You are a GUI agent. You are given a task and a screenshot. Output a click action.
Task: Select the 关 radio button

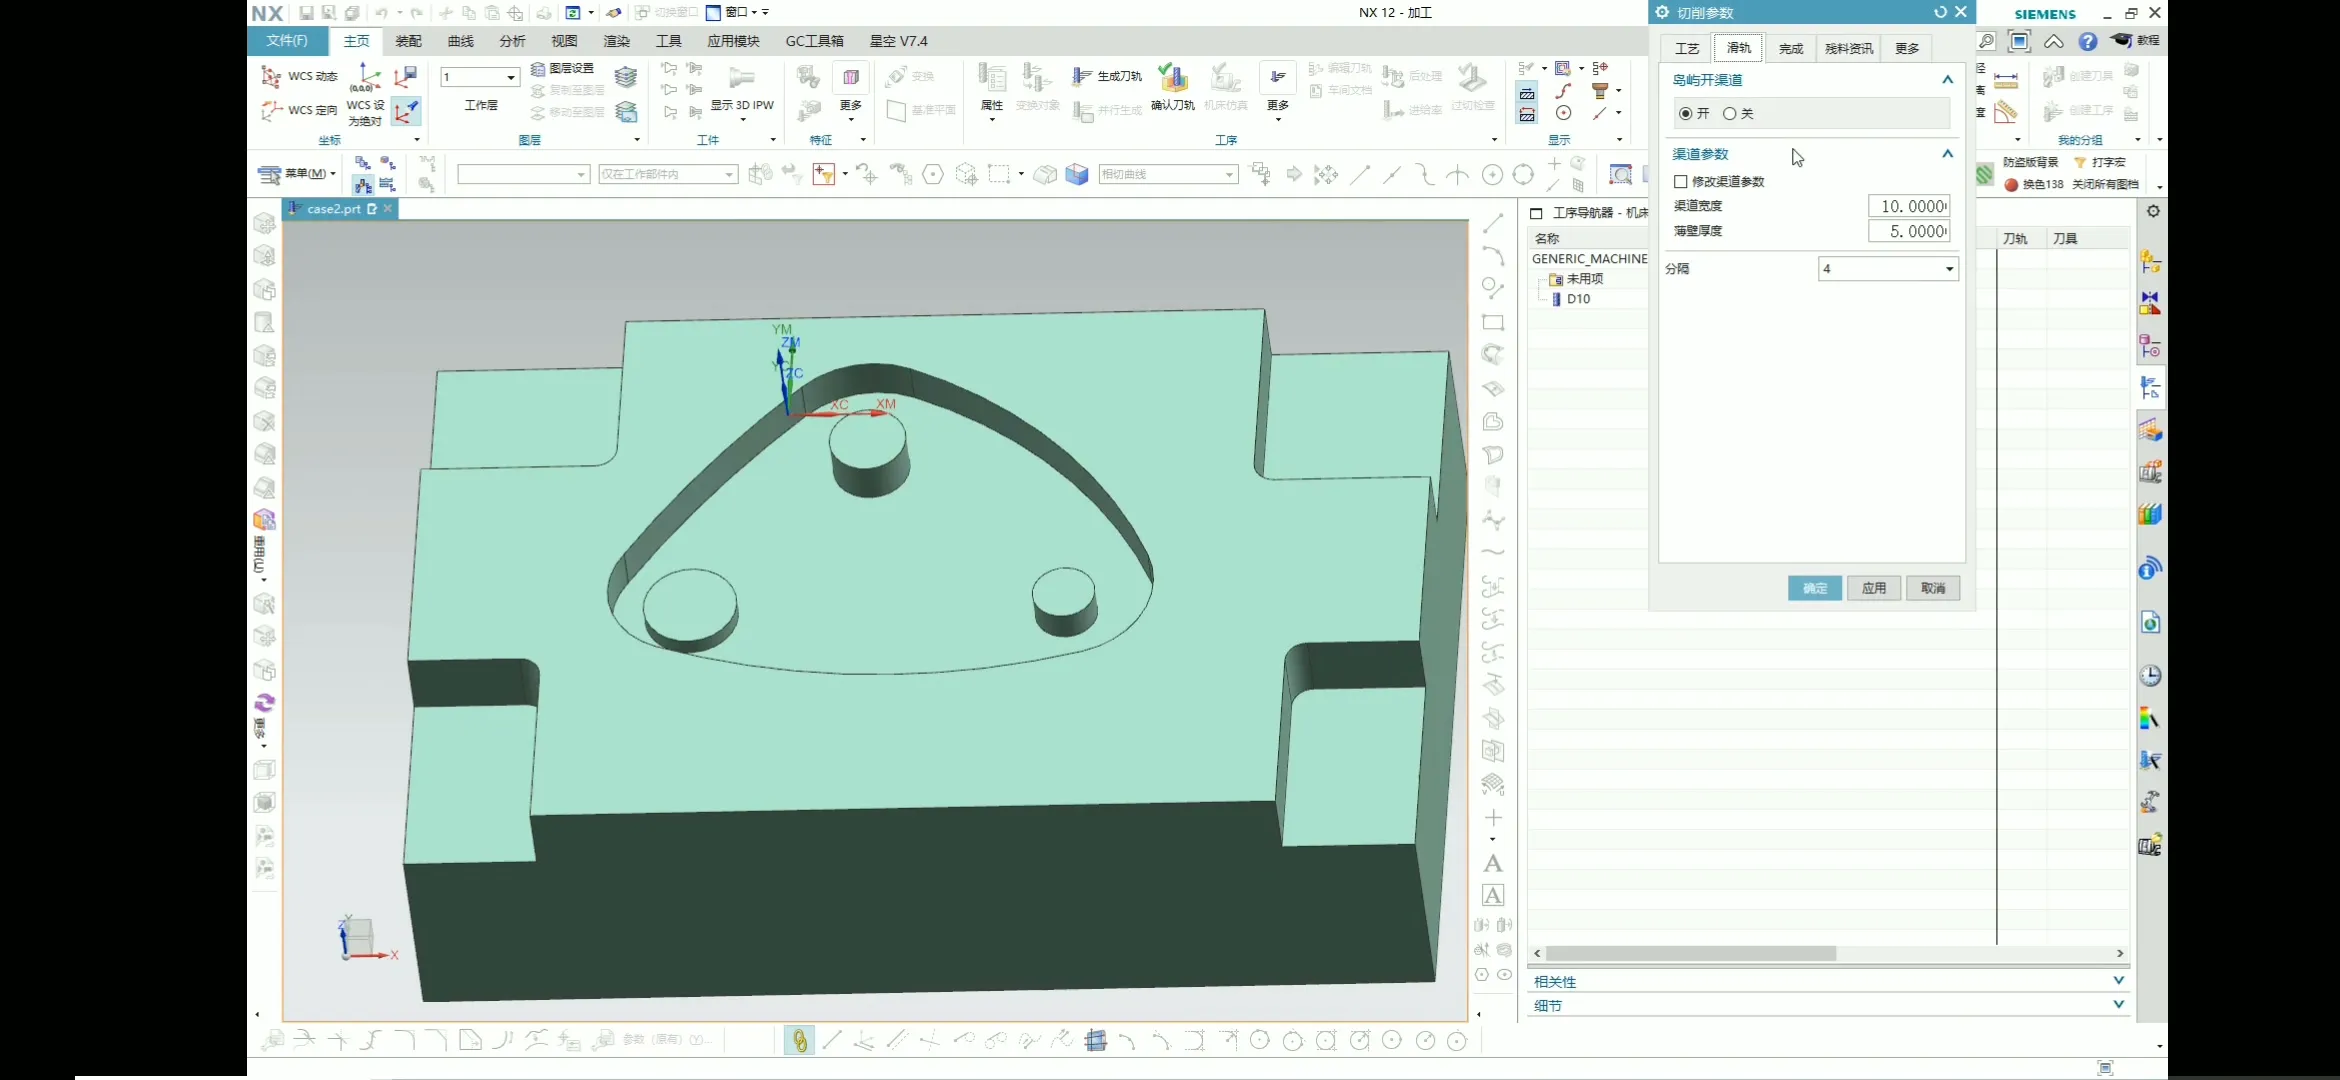1729,114
